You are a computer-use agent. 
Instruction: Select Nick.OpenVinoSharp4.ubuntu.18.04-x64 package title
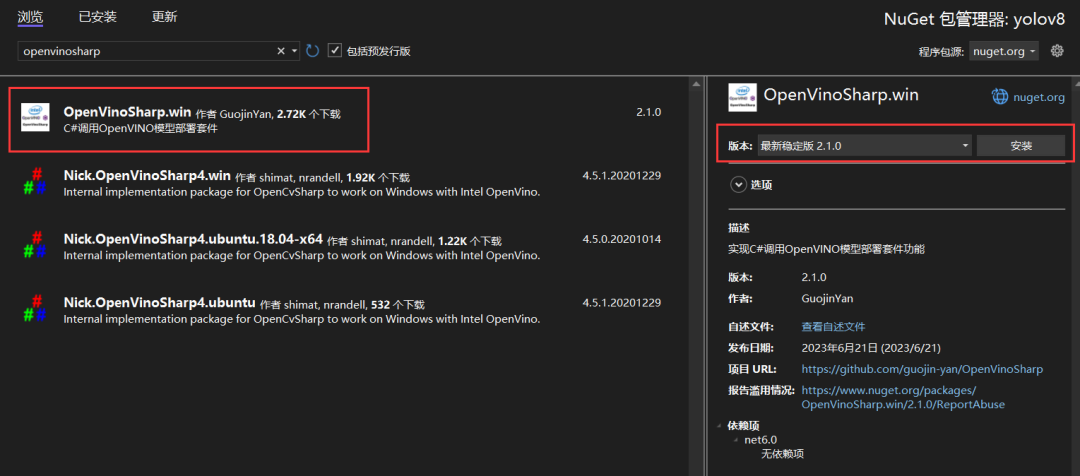click(193, 239)
